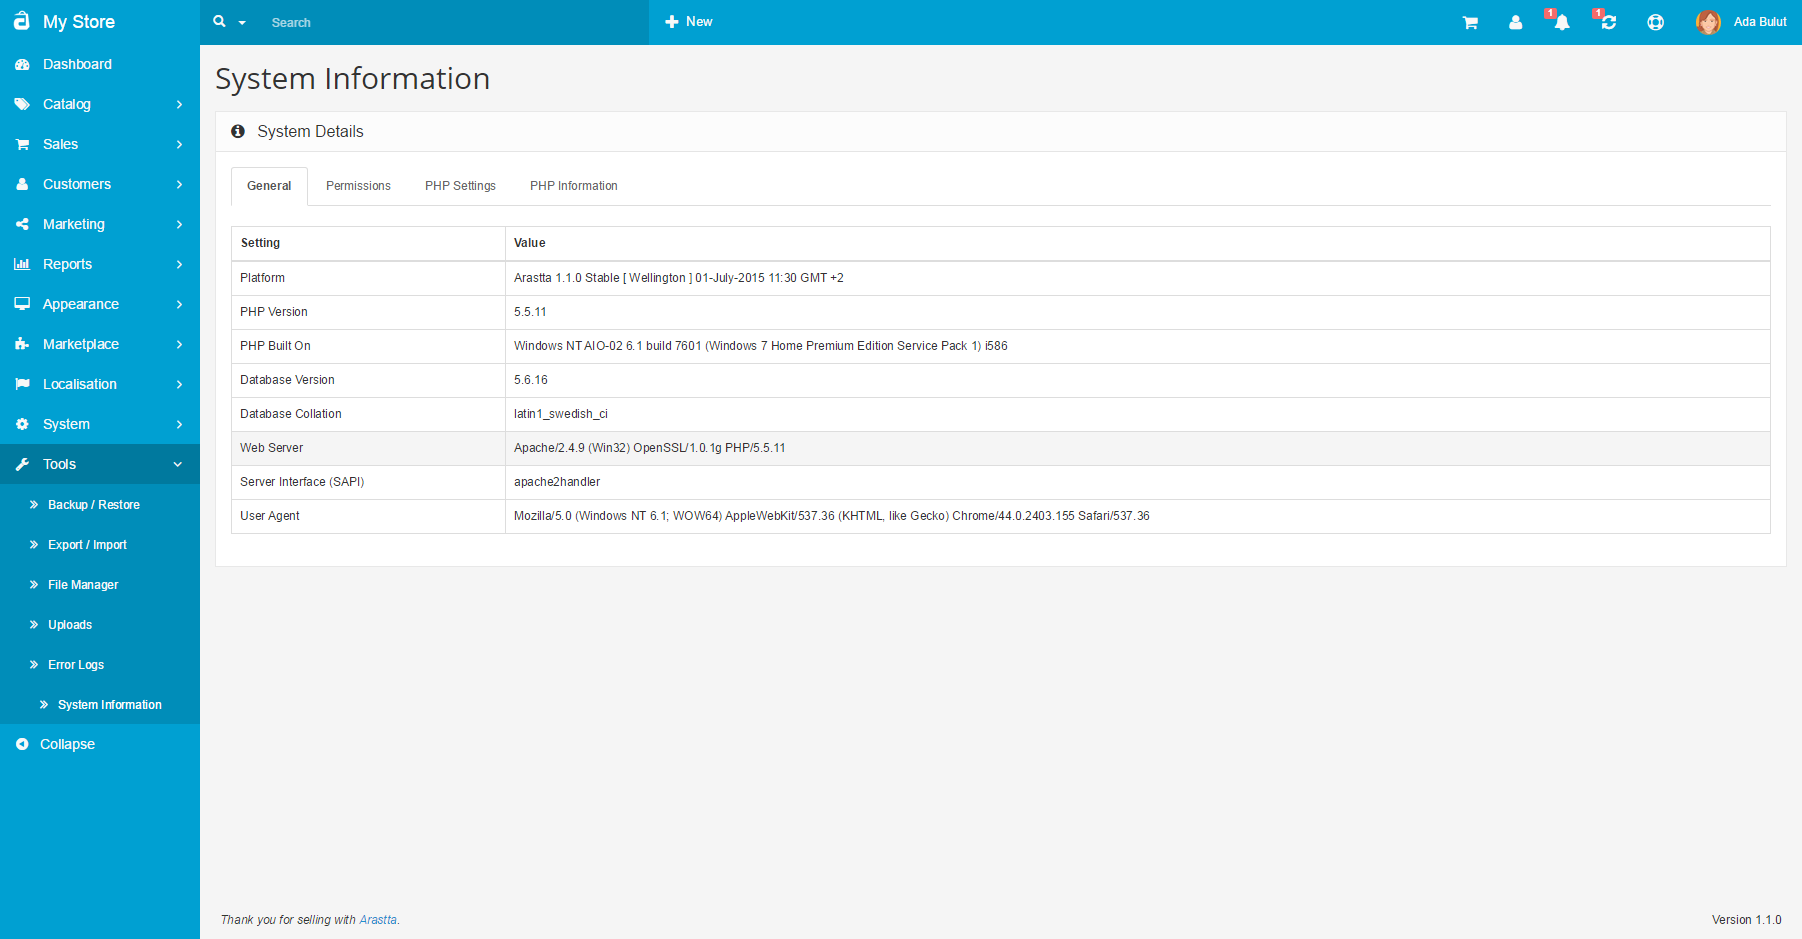1802x939 pixels.
Task: Click the plus icon beside New
Action: [672, 22]
